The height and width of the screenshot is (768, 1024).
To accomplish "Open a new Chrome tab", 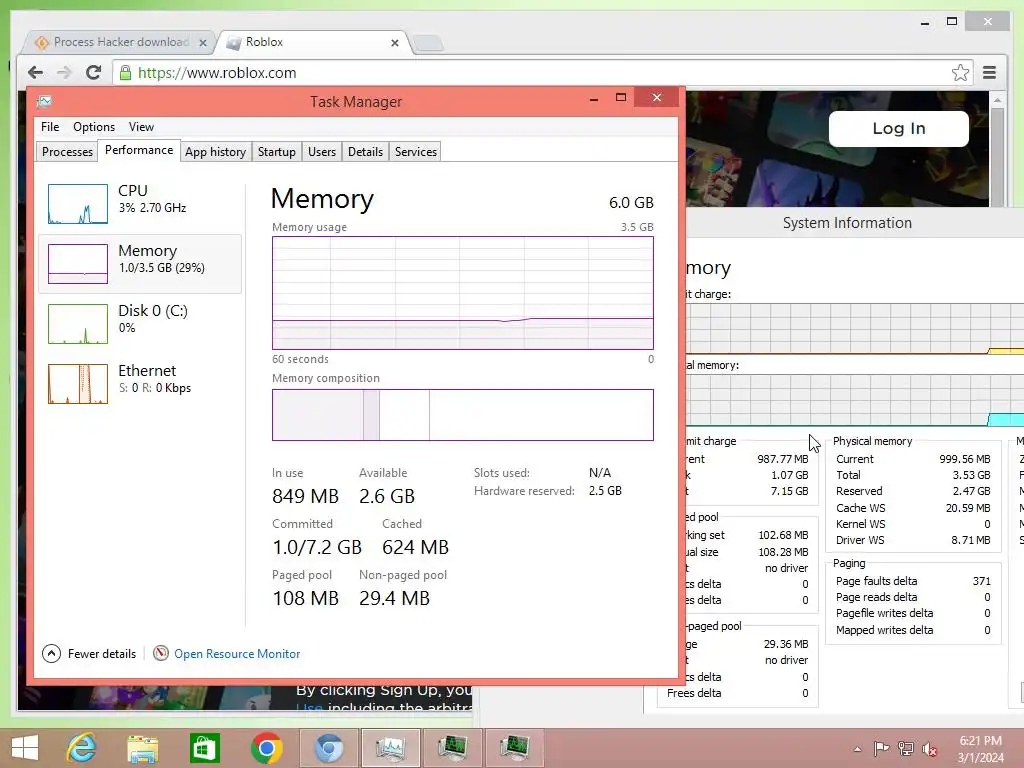I will [428, 43].
